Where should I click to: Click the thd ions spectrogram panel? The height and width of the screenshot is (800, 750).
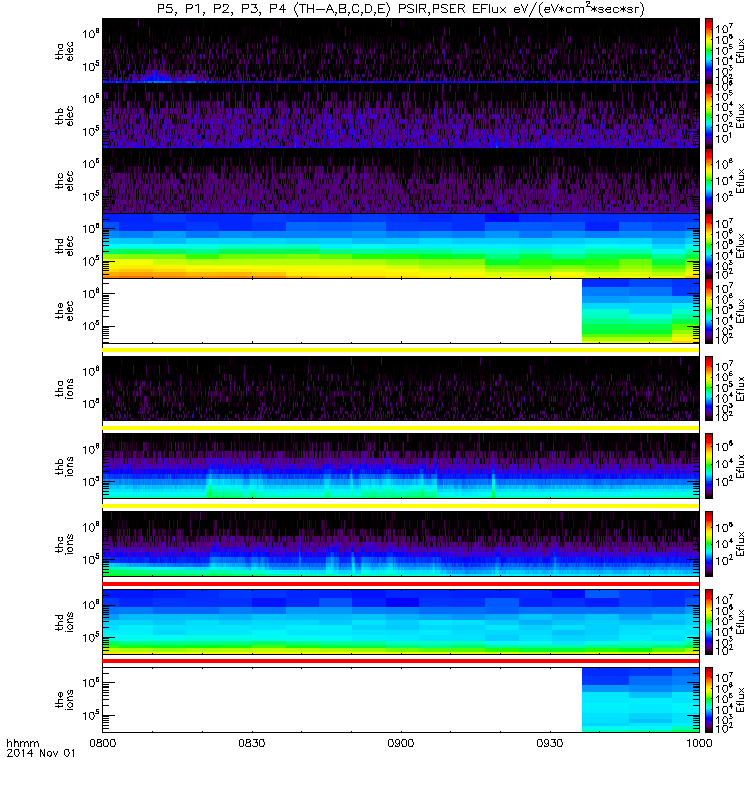tap(401, 622)
